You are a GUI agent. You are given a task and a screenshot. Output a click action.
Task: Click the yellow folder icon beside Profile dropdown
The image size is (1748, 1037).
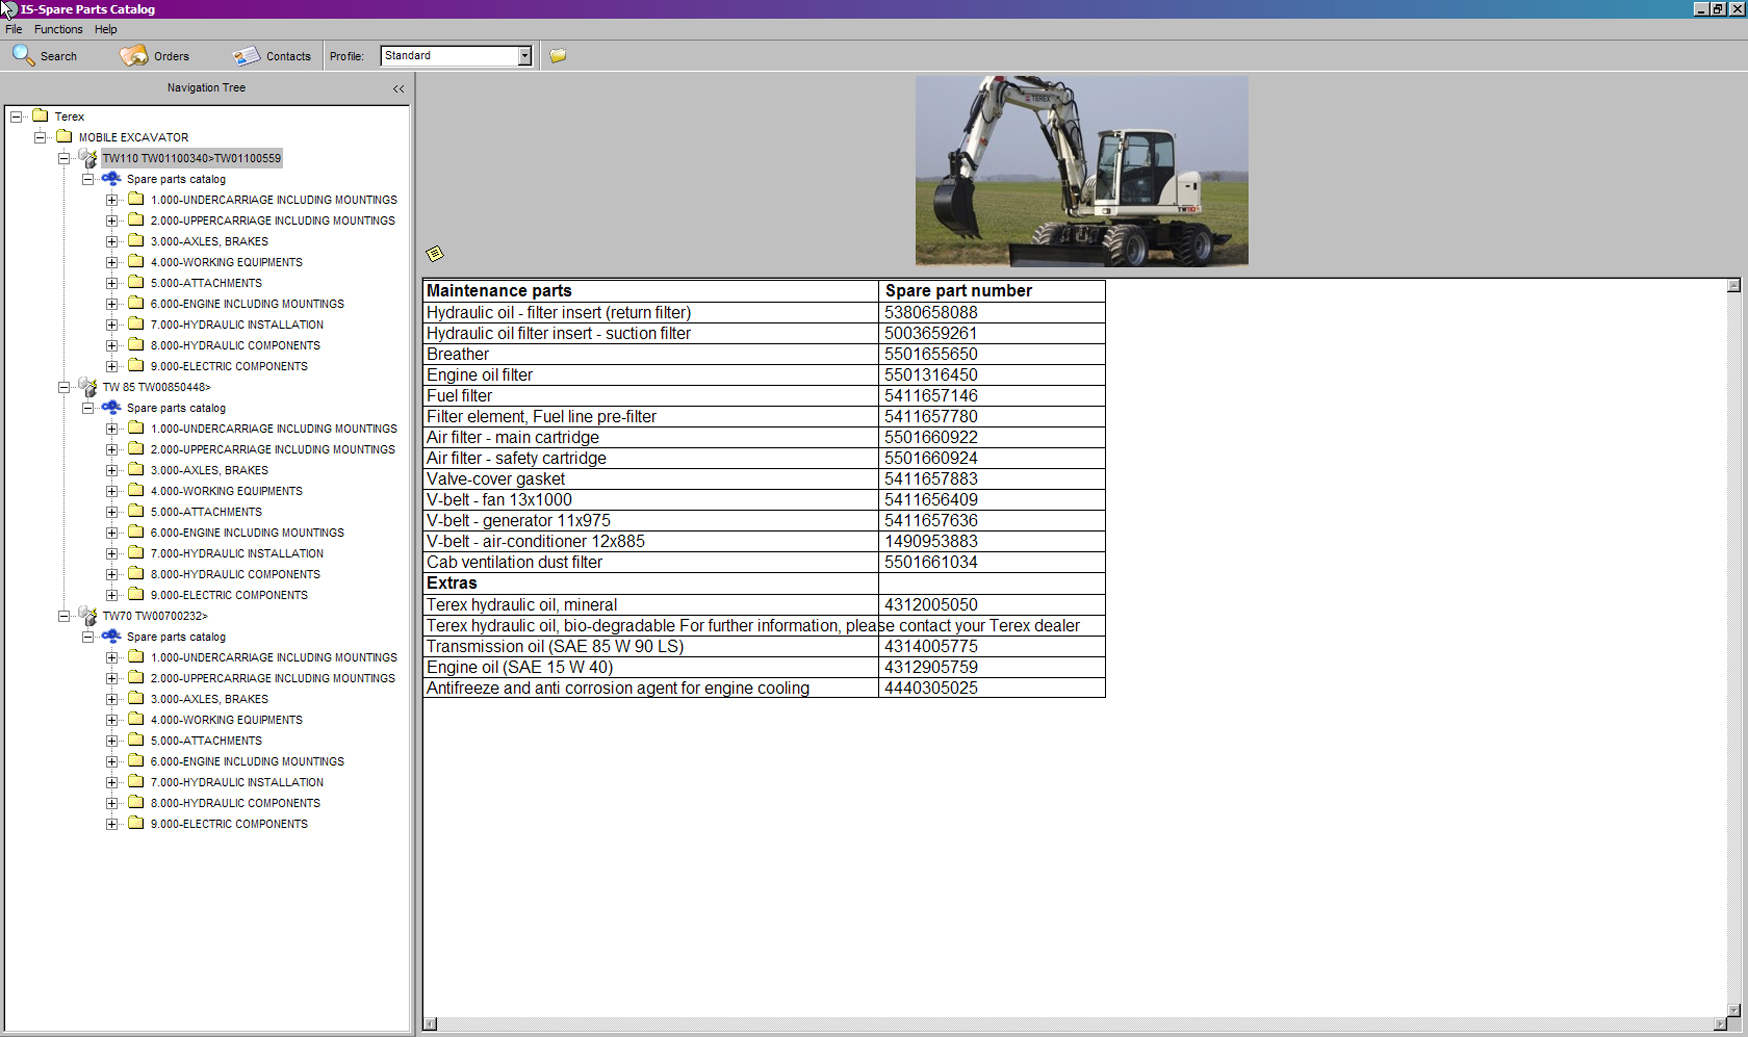[x=558, y=56]
